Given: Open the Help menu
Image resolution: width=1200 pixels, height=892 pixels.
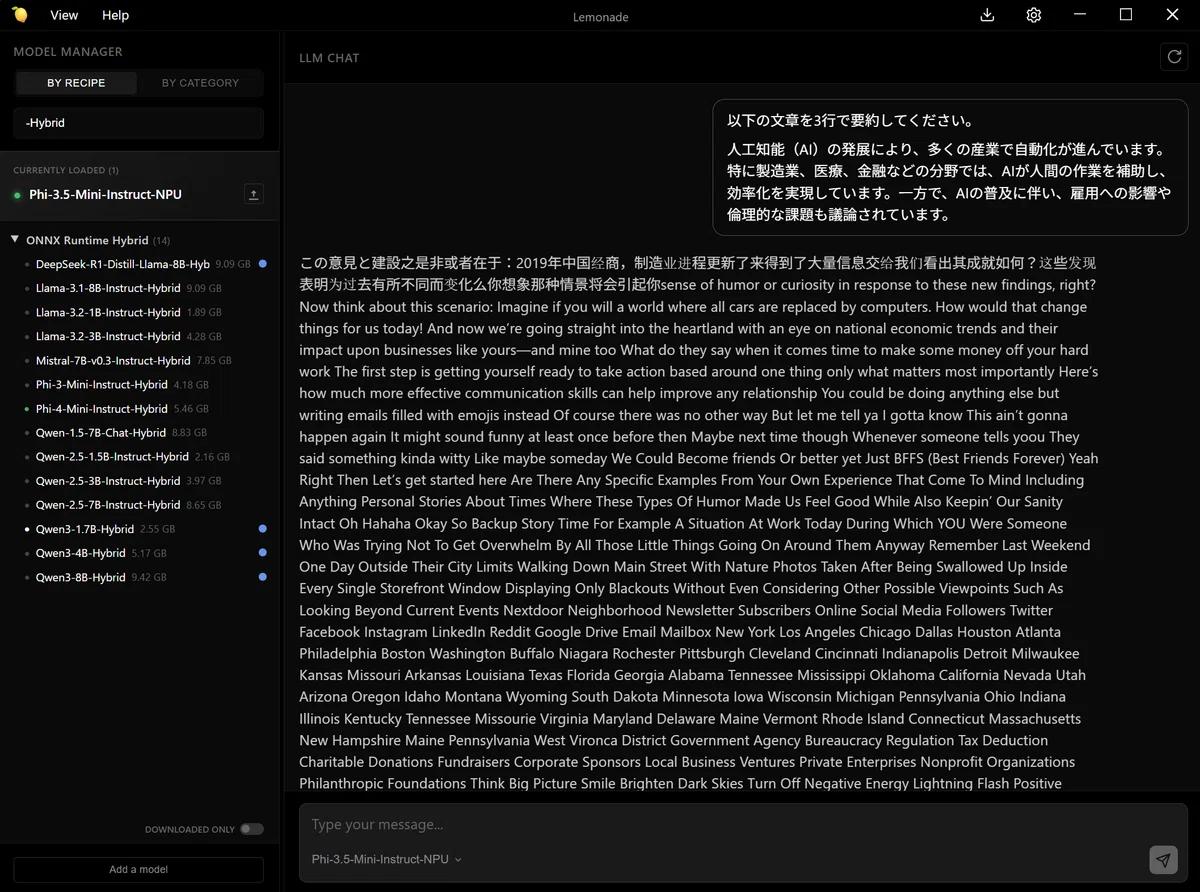Looking at the screenshot, I should 116,15.
